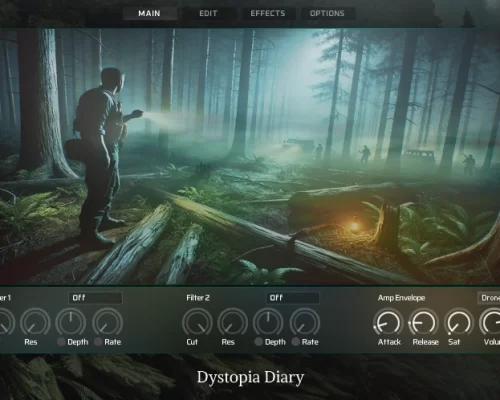Click the "Filter 2" section label
This screenshot has width=500, height=400.
(198, 298)
